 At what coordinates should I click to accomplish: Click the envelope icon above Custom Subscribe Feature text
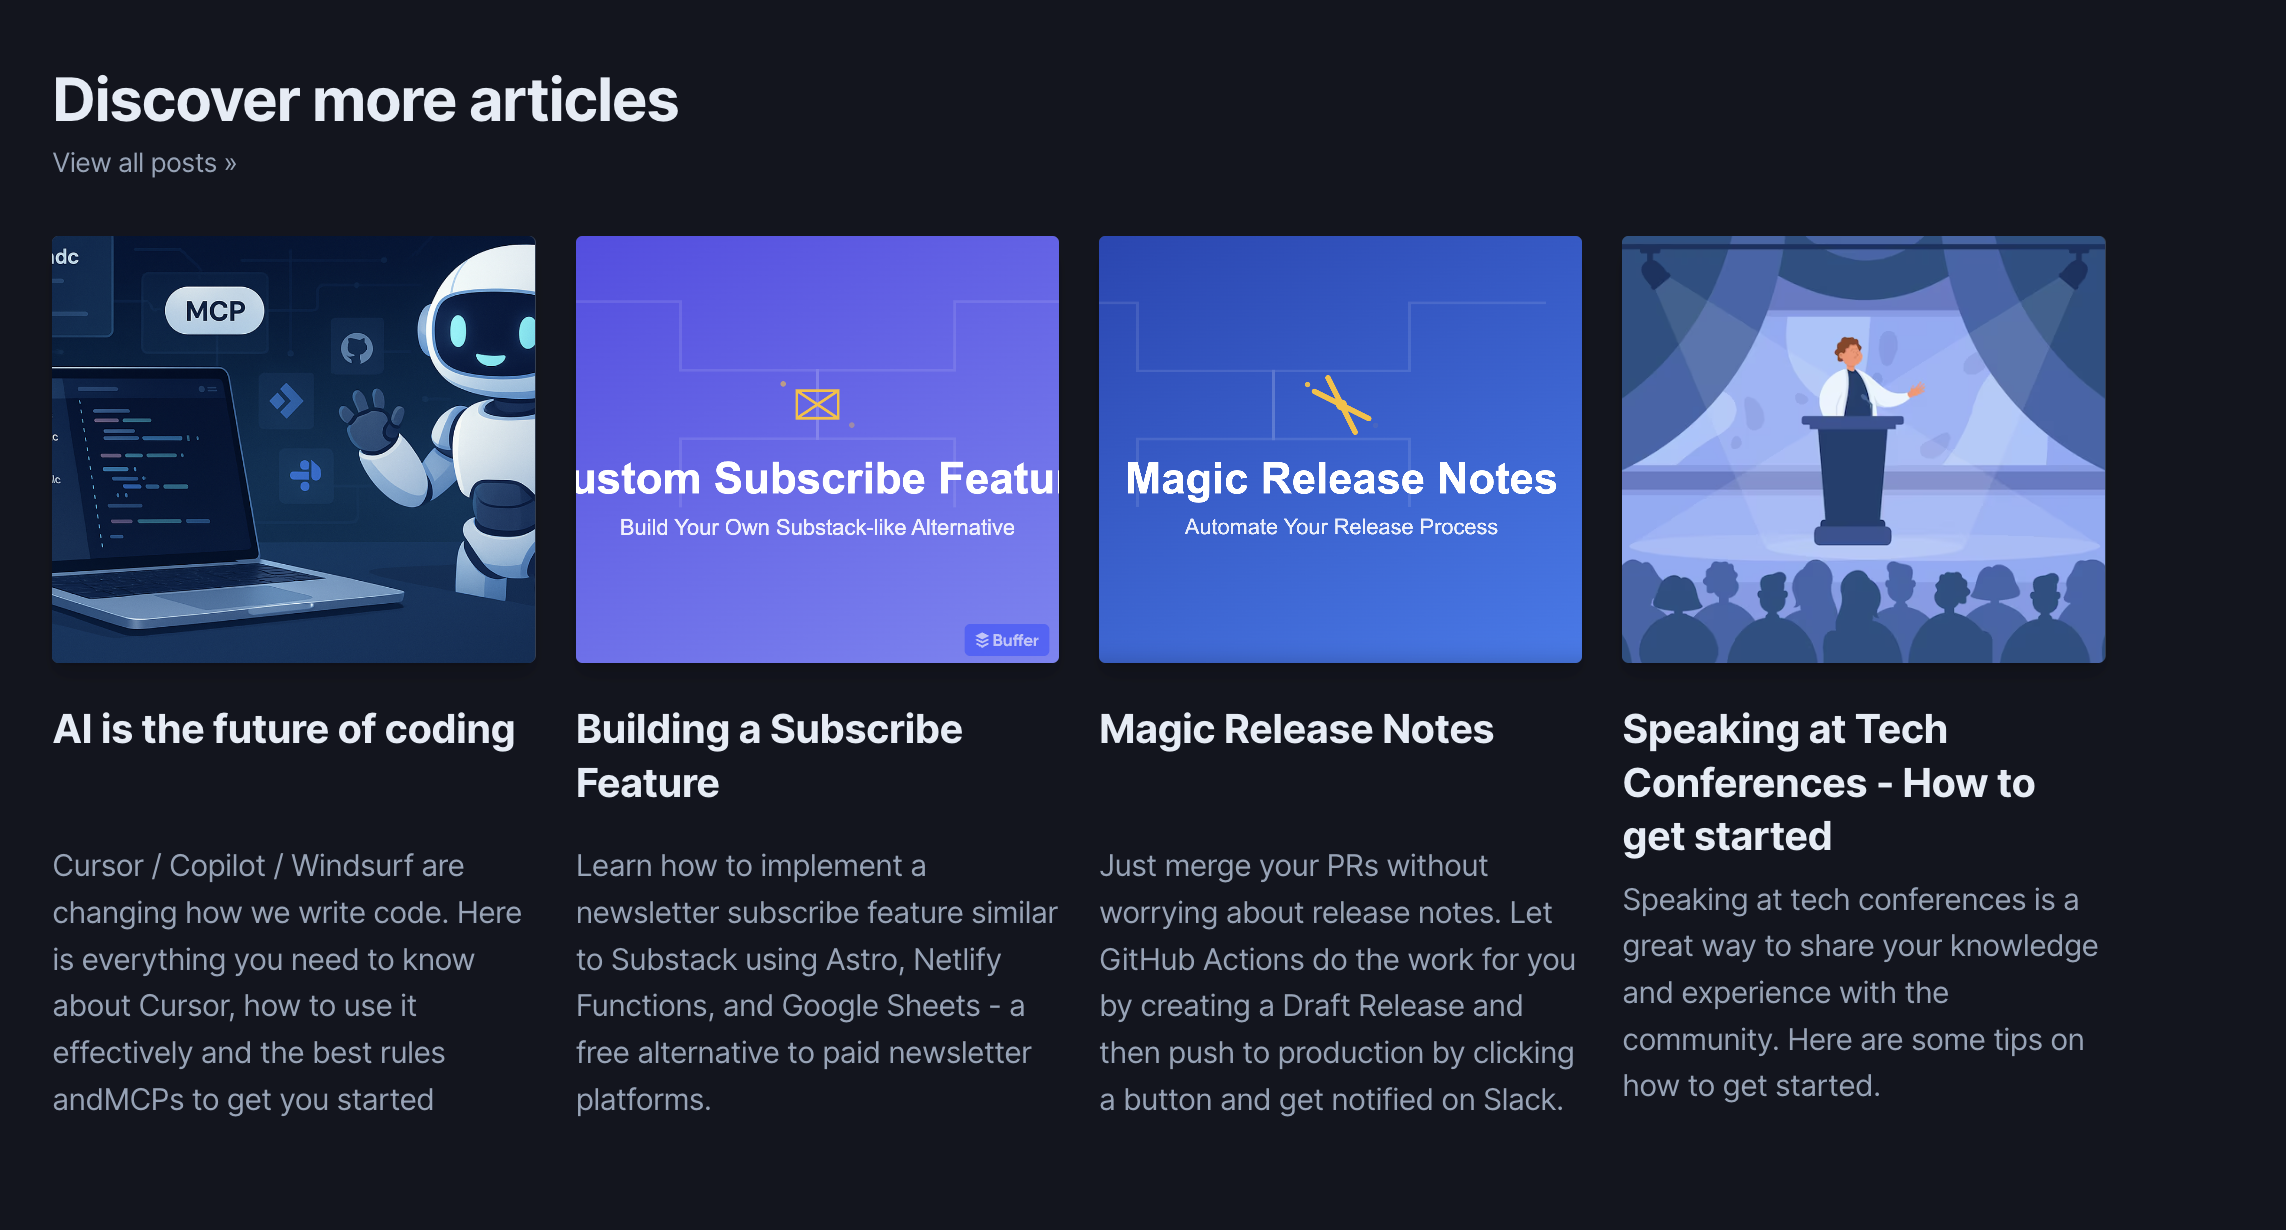pyautogui.click(x=816, y=403)
